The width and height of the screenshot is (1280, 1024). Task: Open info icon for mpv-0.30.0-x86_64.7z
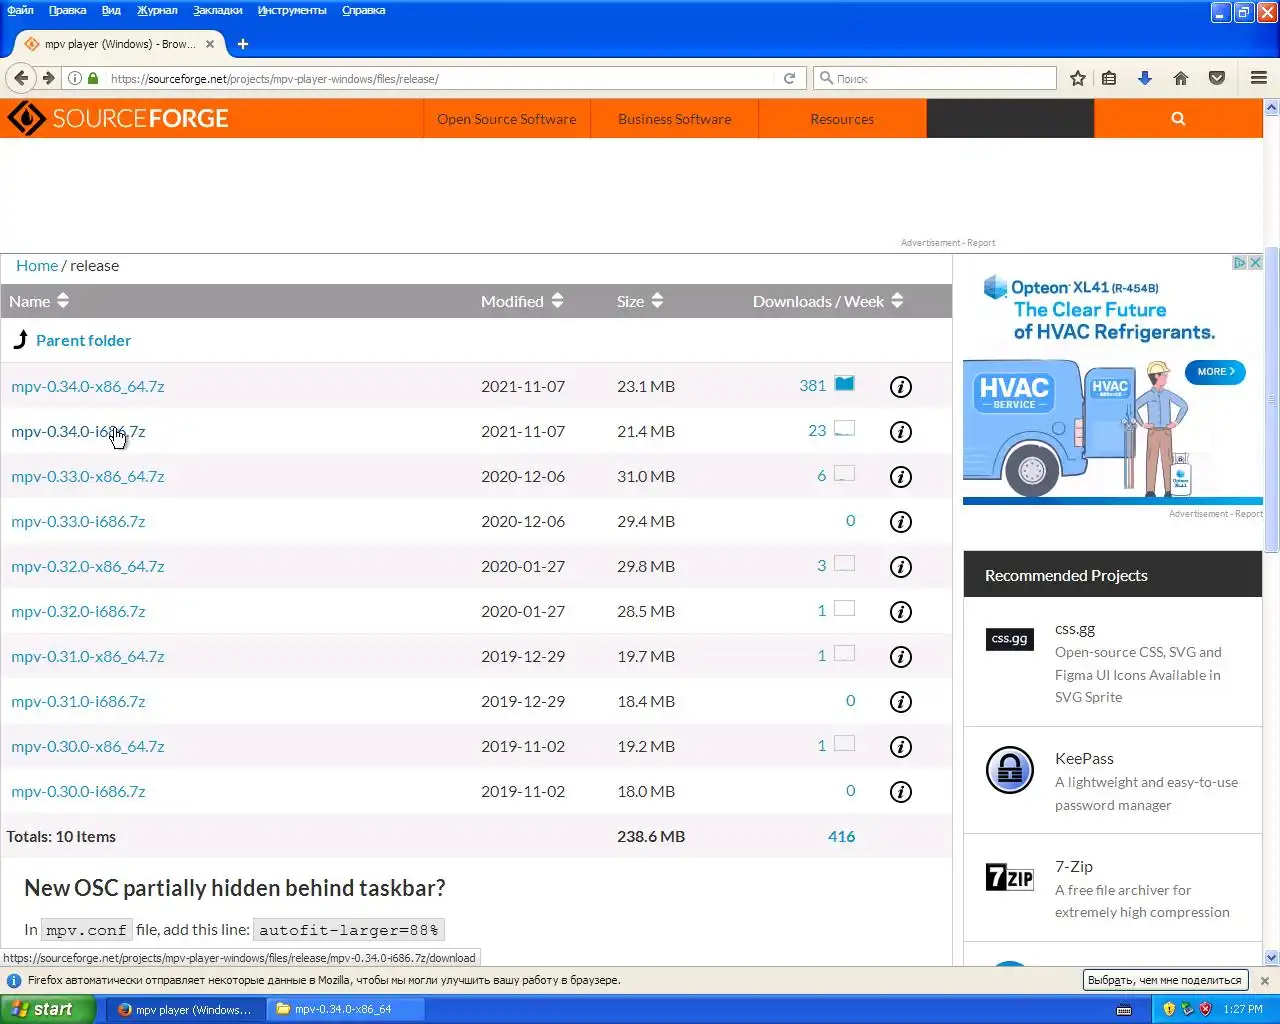click(901, 747)
